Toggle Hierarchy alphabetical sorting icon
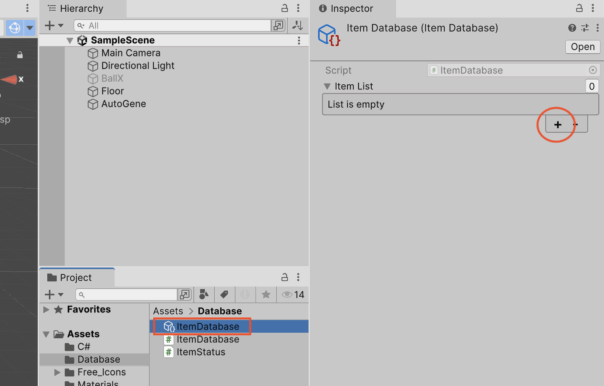This screenshot has width=604, height=386. coord(297,26)
